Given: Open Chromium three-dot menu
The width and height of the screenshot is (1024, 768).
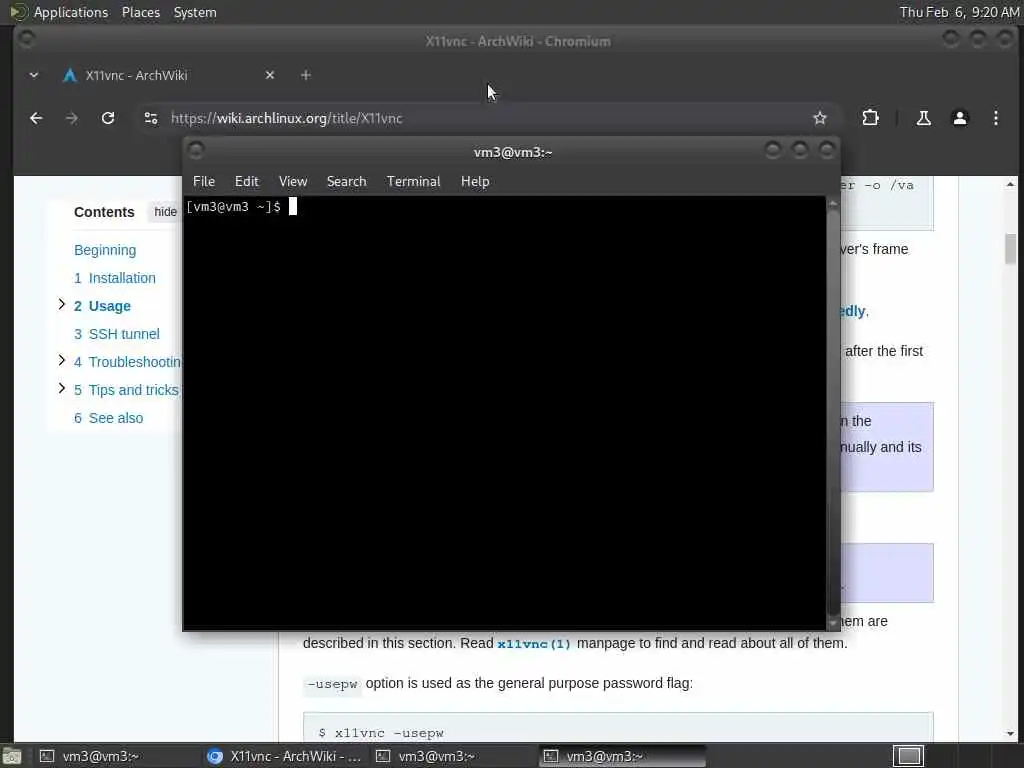Looking at the screenshot, I should point(995,118).
